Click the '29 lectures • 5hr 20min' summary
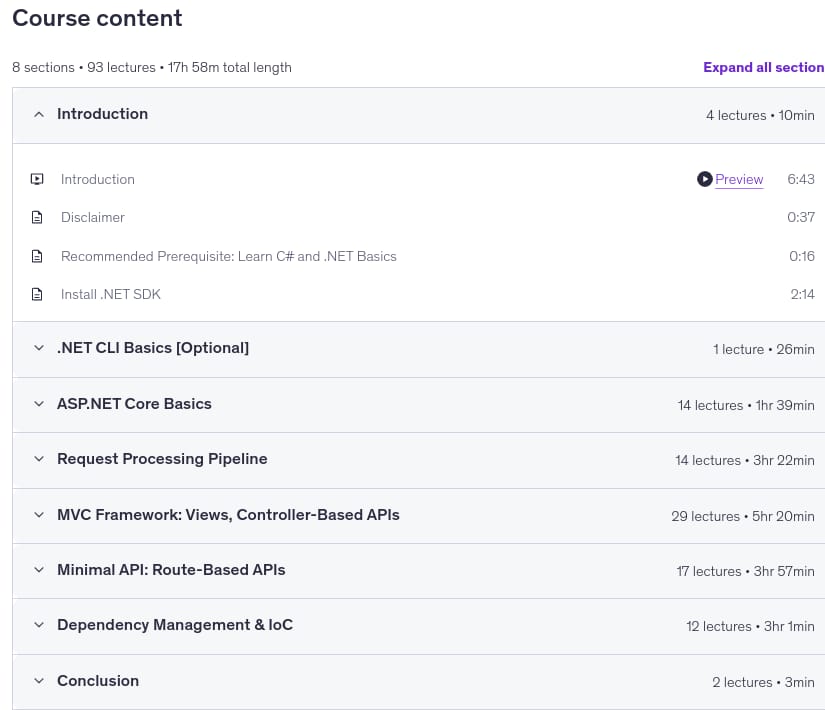Screen dimensions: 825x710 (x=743, y=516)
